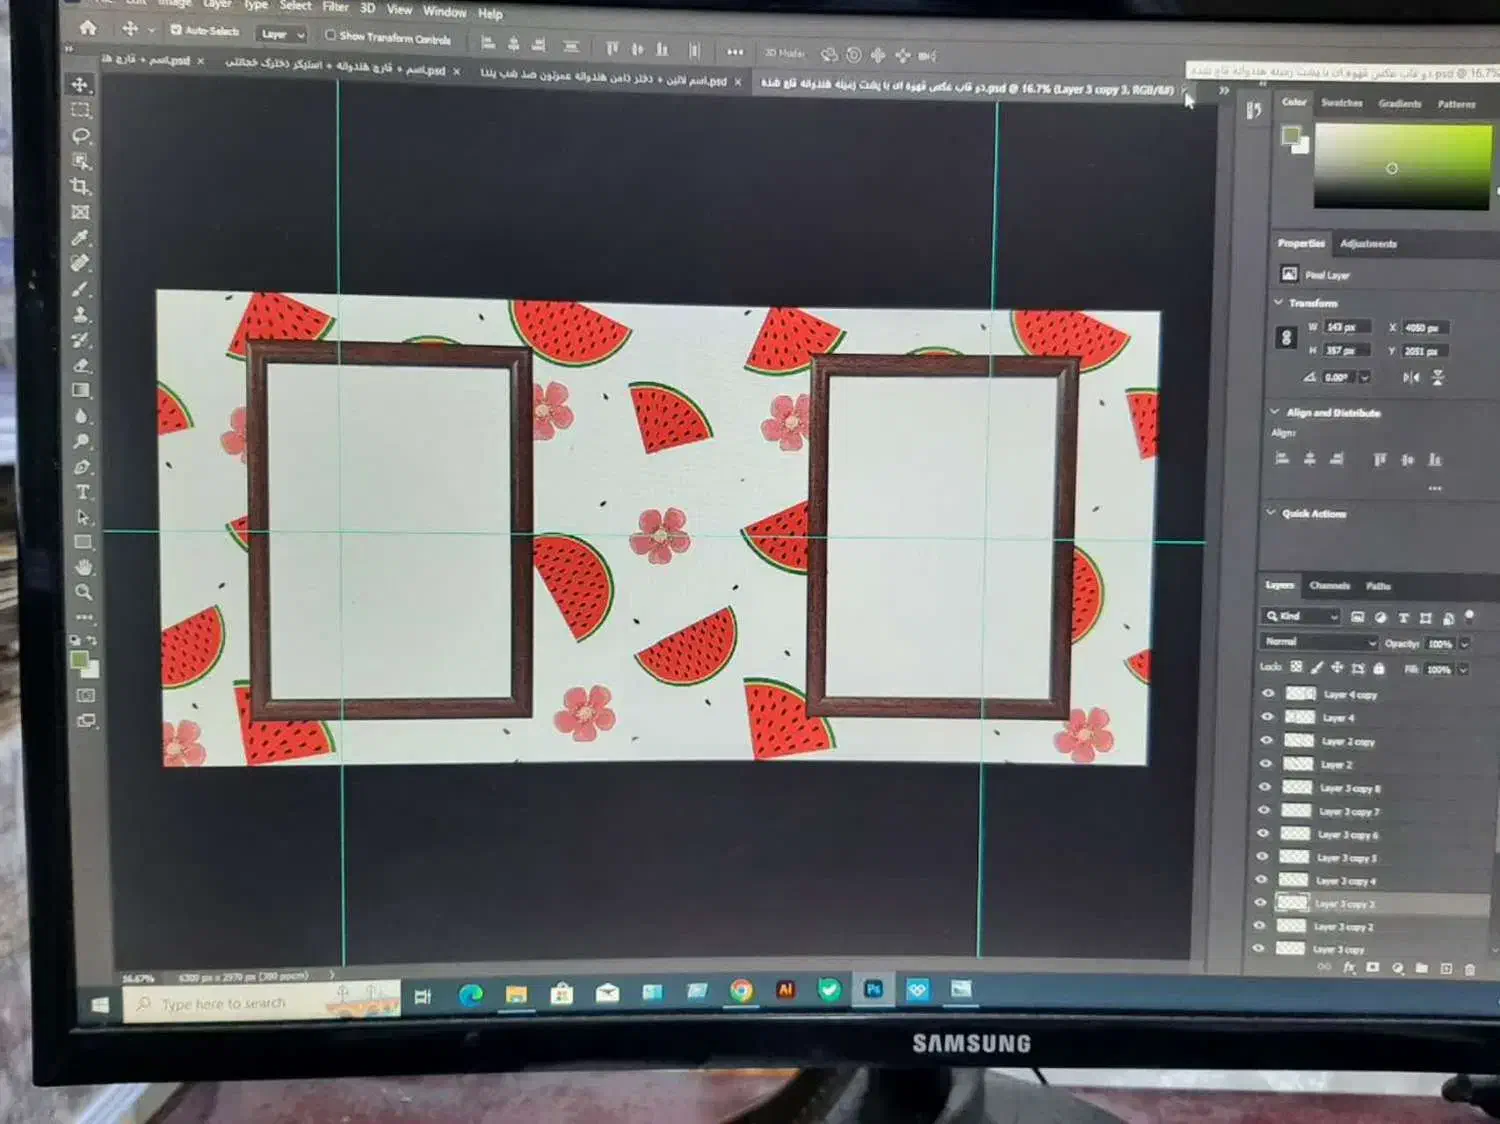
Task: Collapse the Align and Distribute section
Action: coord(1275,412)
